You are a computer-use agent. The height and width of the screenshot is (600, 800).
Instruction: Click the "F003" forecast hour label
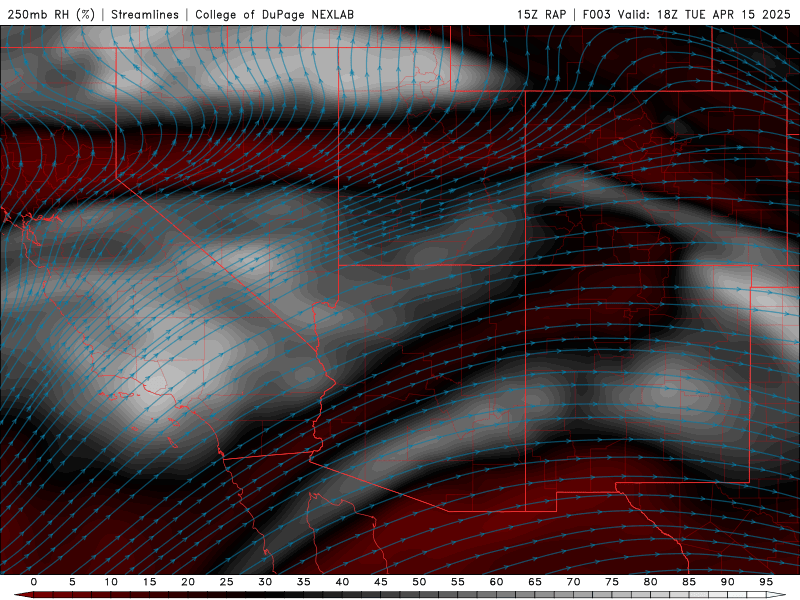pos(598,14)
